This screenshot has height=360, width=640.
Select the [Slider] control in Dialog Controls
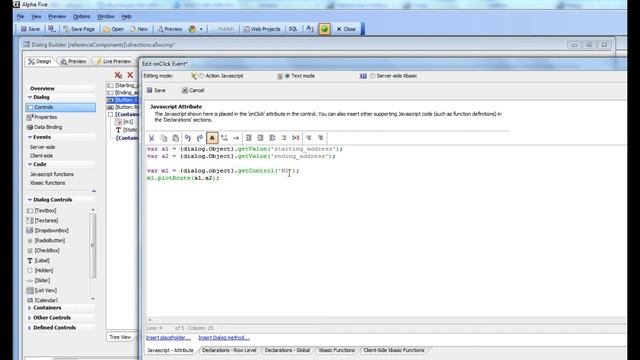(x=42, y=280)
